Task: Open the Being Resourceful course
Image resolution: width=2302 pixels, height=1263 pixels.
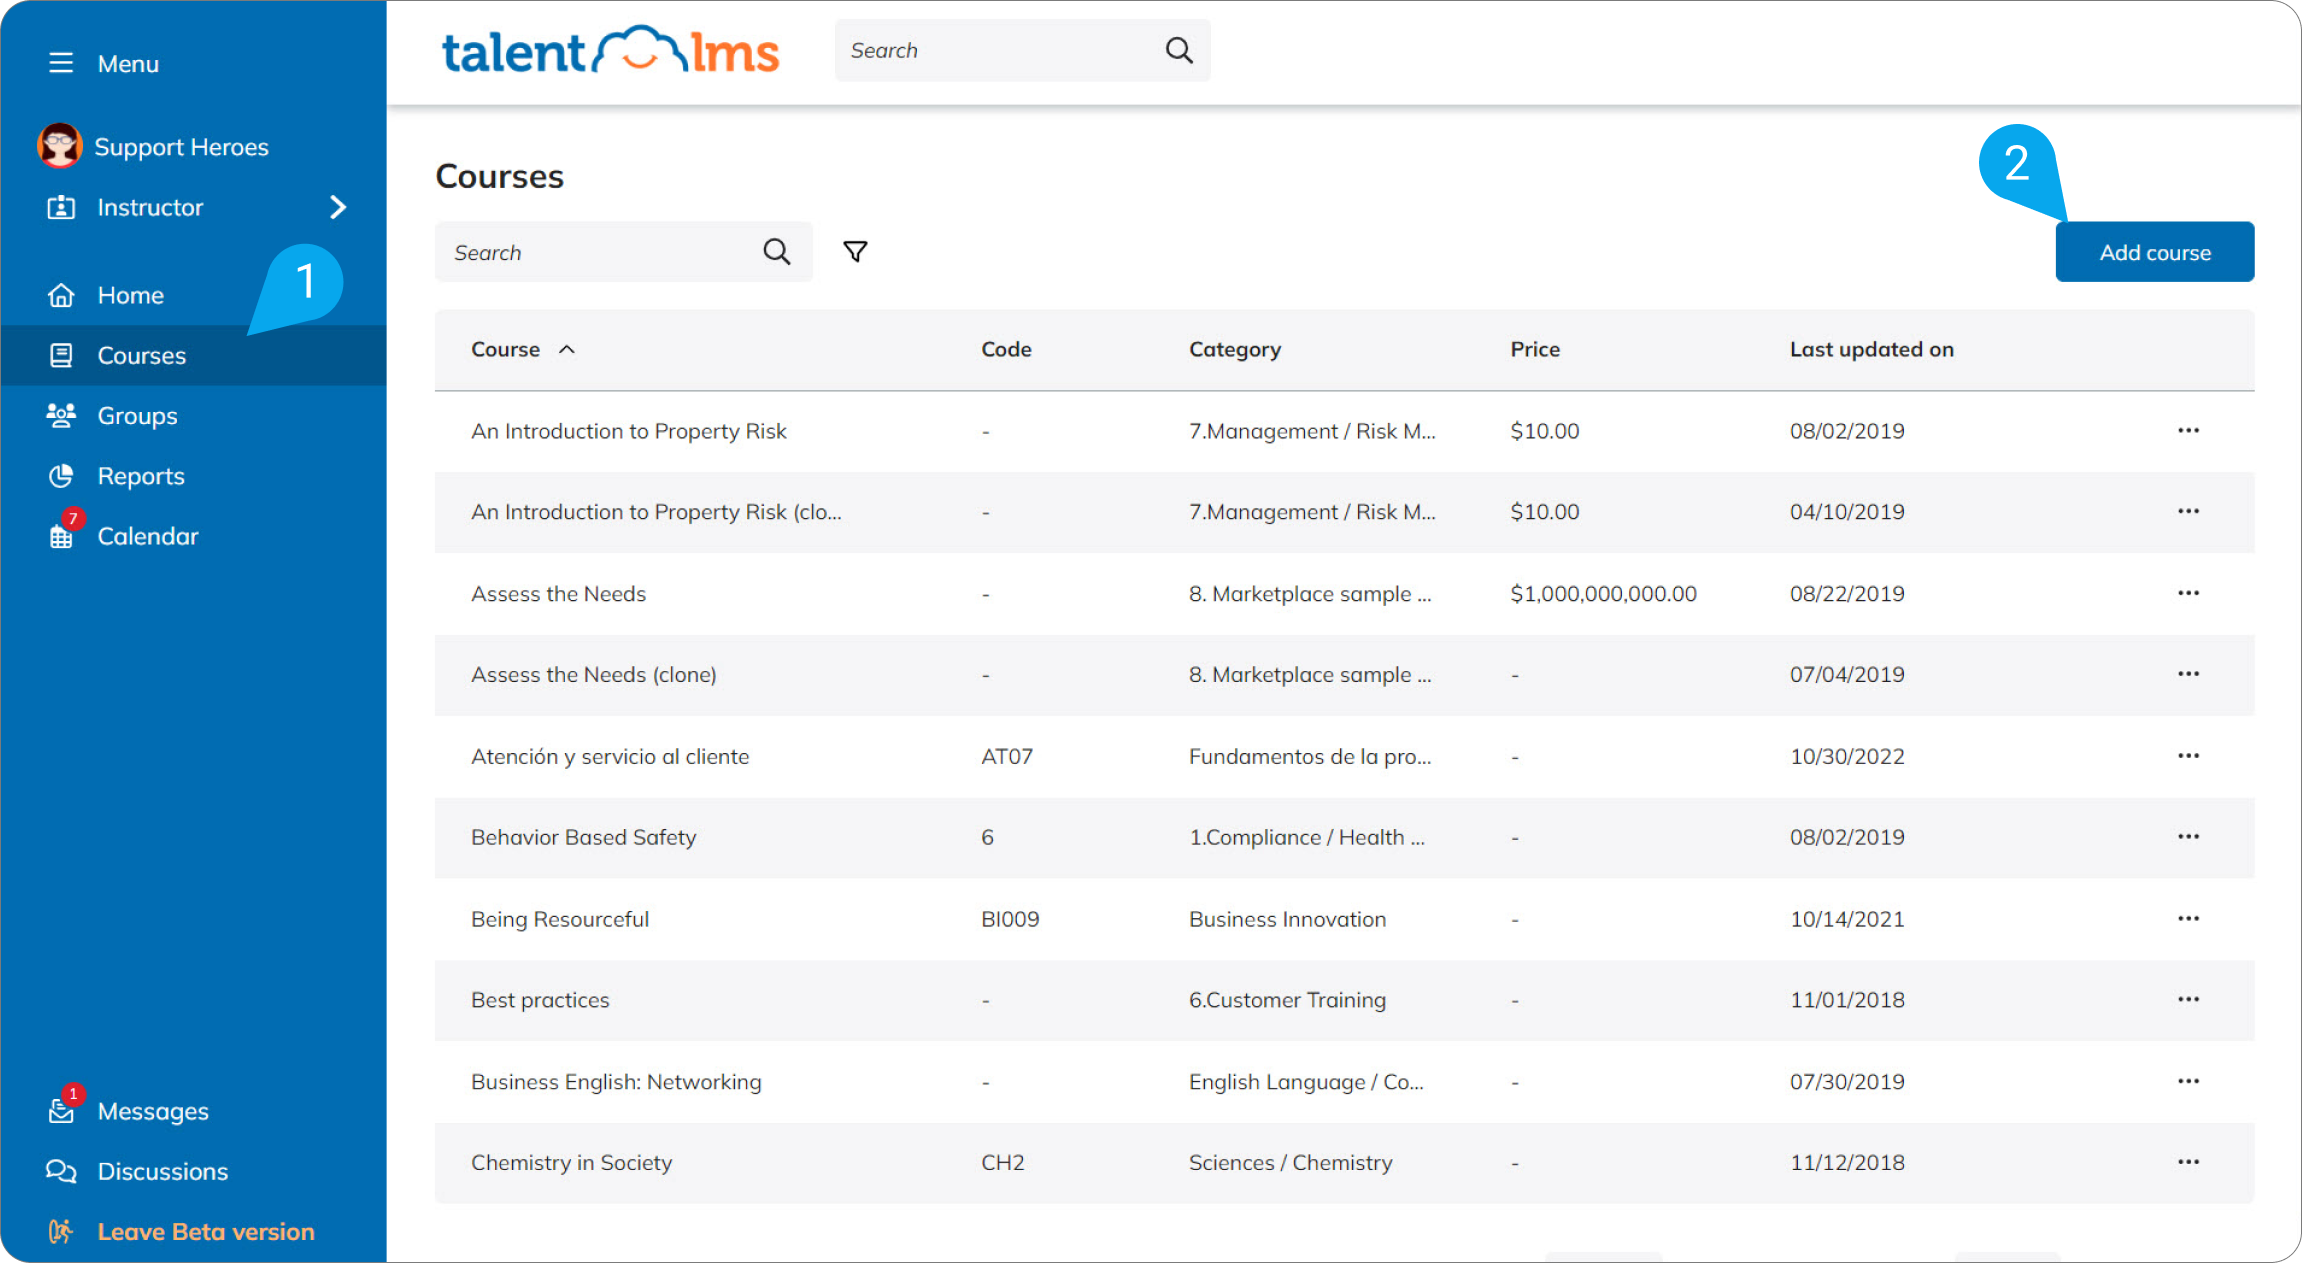Action: coord(560,919)
